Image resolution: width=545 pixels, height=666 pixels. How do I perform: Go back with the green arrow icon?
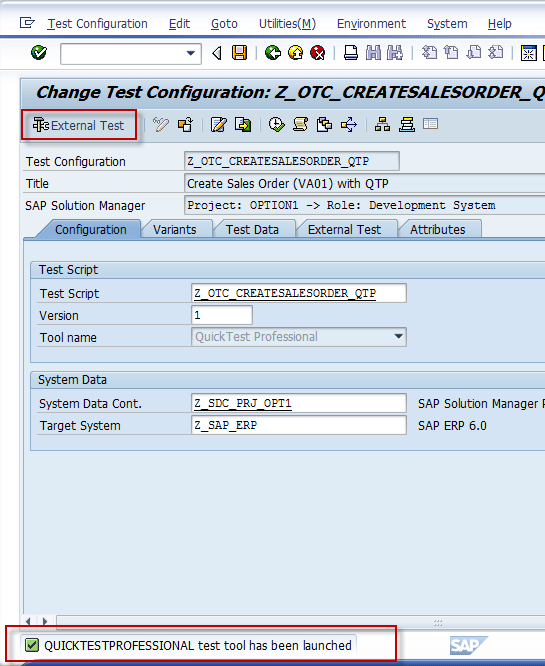272,53
